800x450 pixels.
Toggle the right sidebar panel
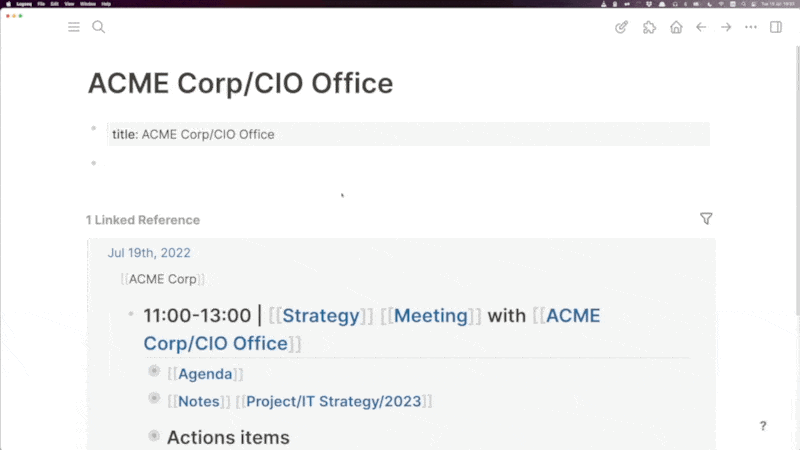pyautogui.click(x=776, y=27)
